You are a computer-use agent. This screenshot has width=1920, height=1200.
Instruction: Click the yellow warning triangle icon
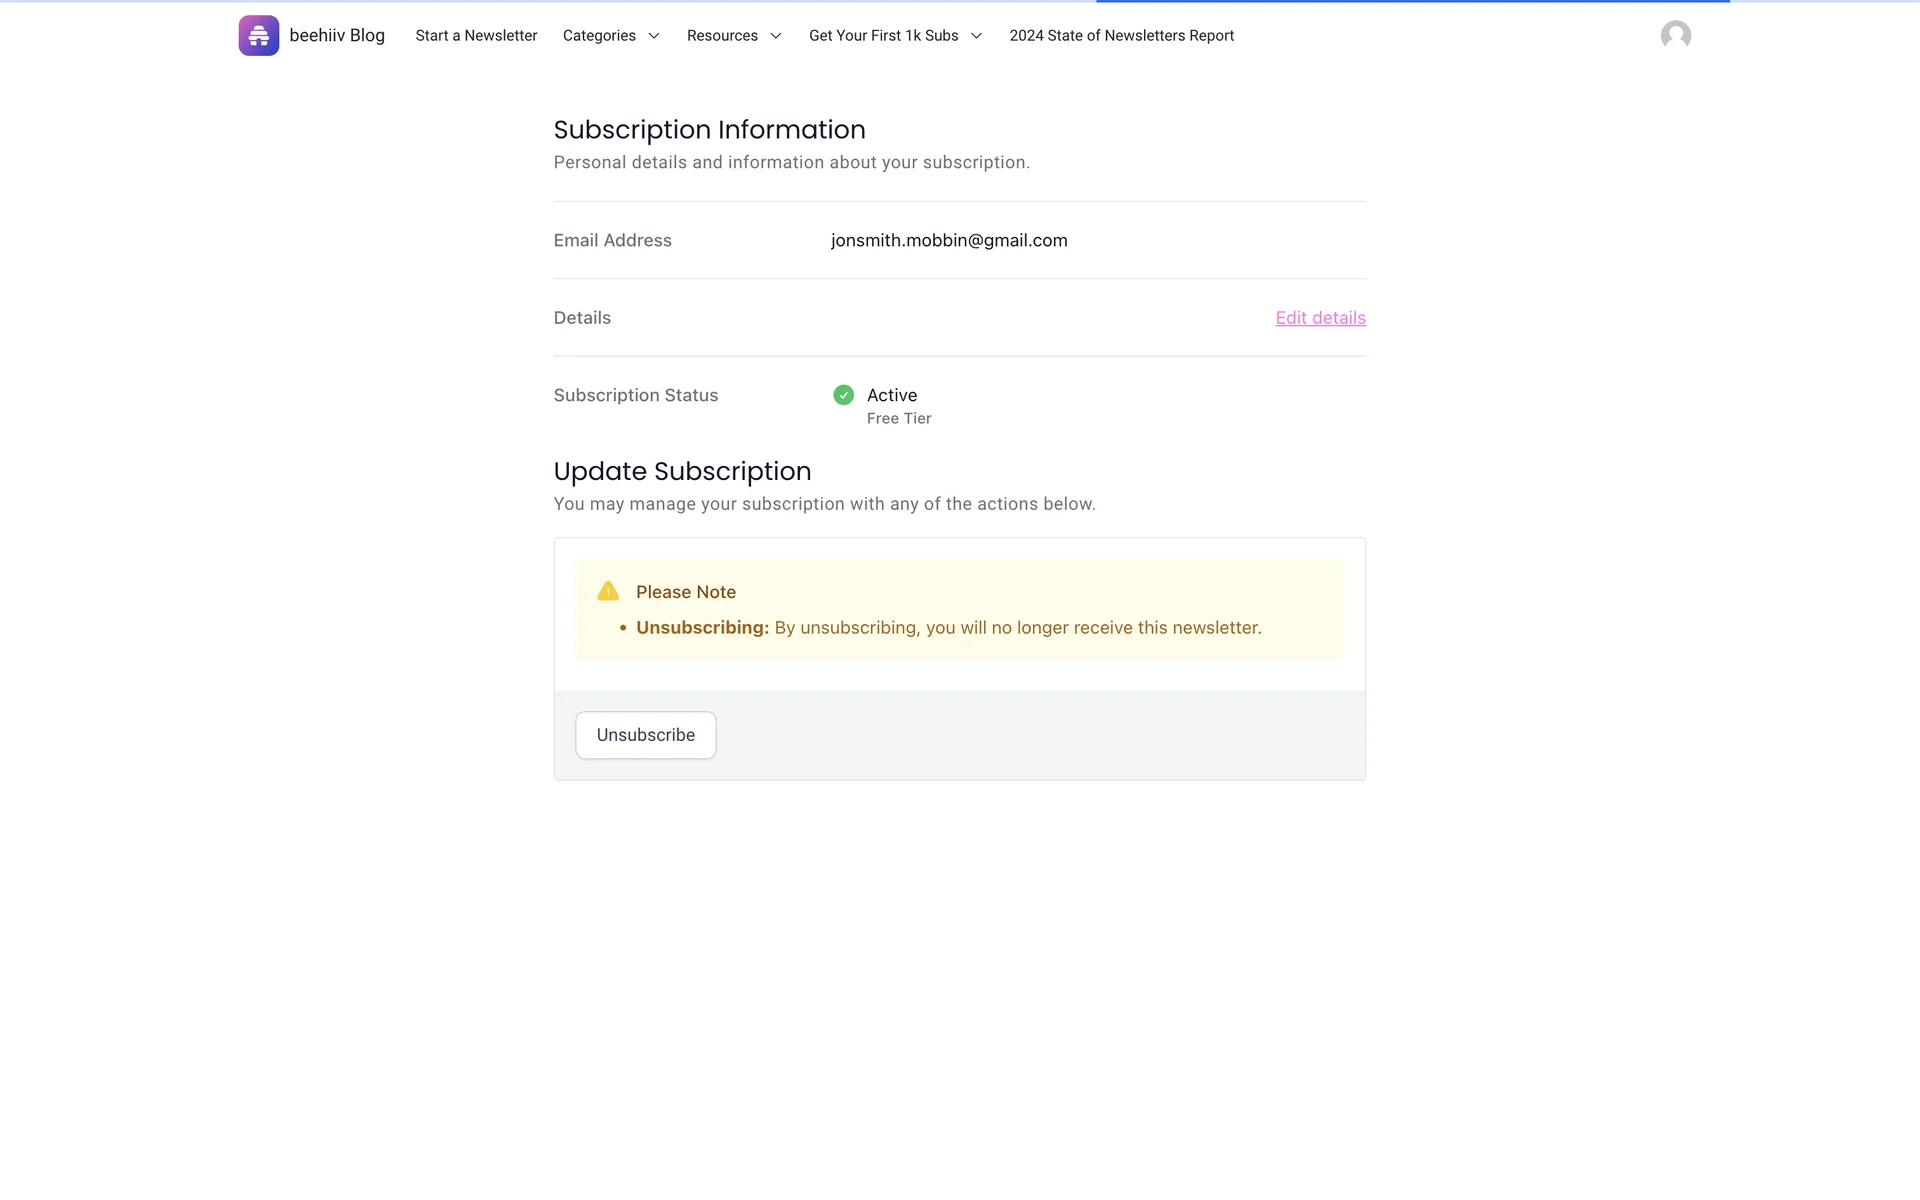(608, 591)
